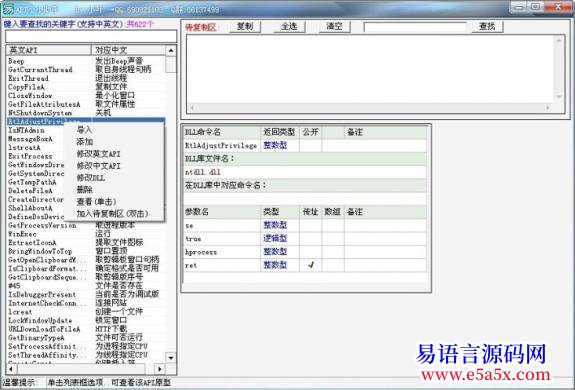
Task: Select 修改DLL in context menu
Action: point(91,178)
